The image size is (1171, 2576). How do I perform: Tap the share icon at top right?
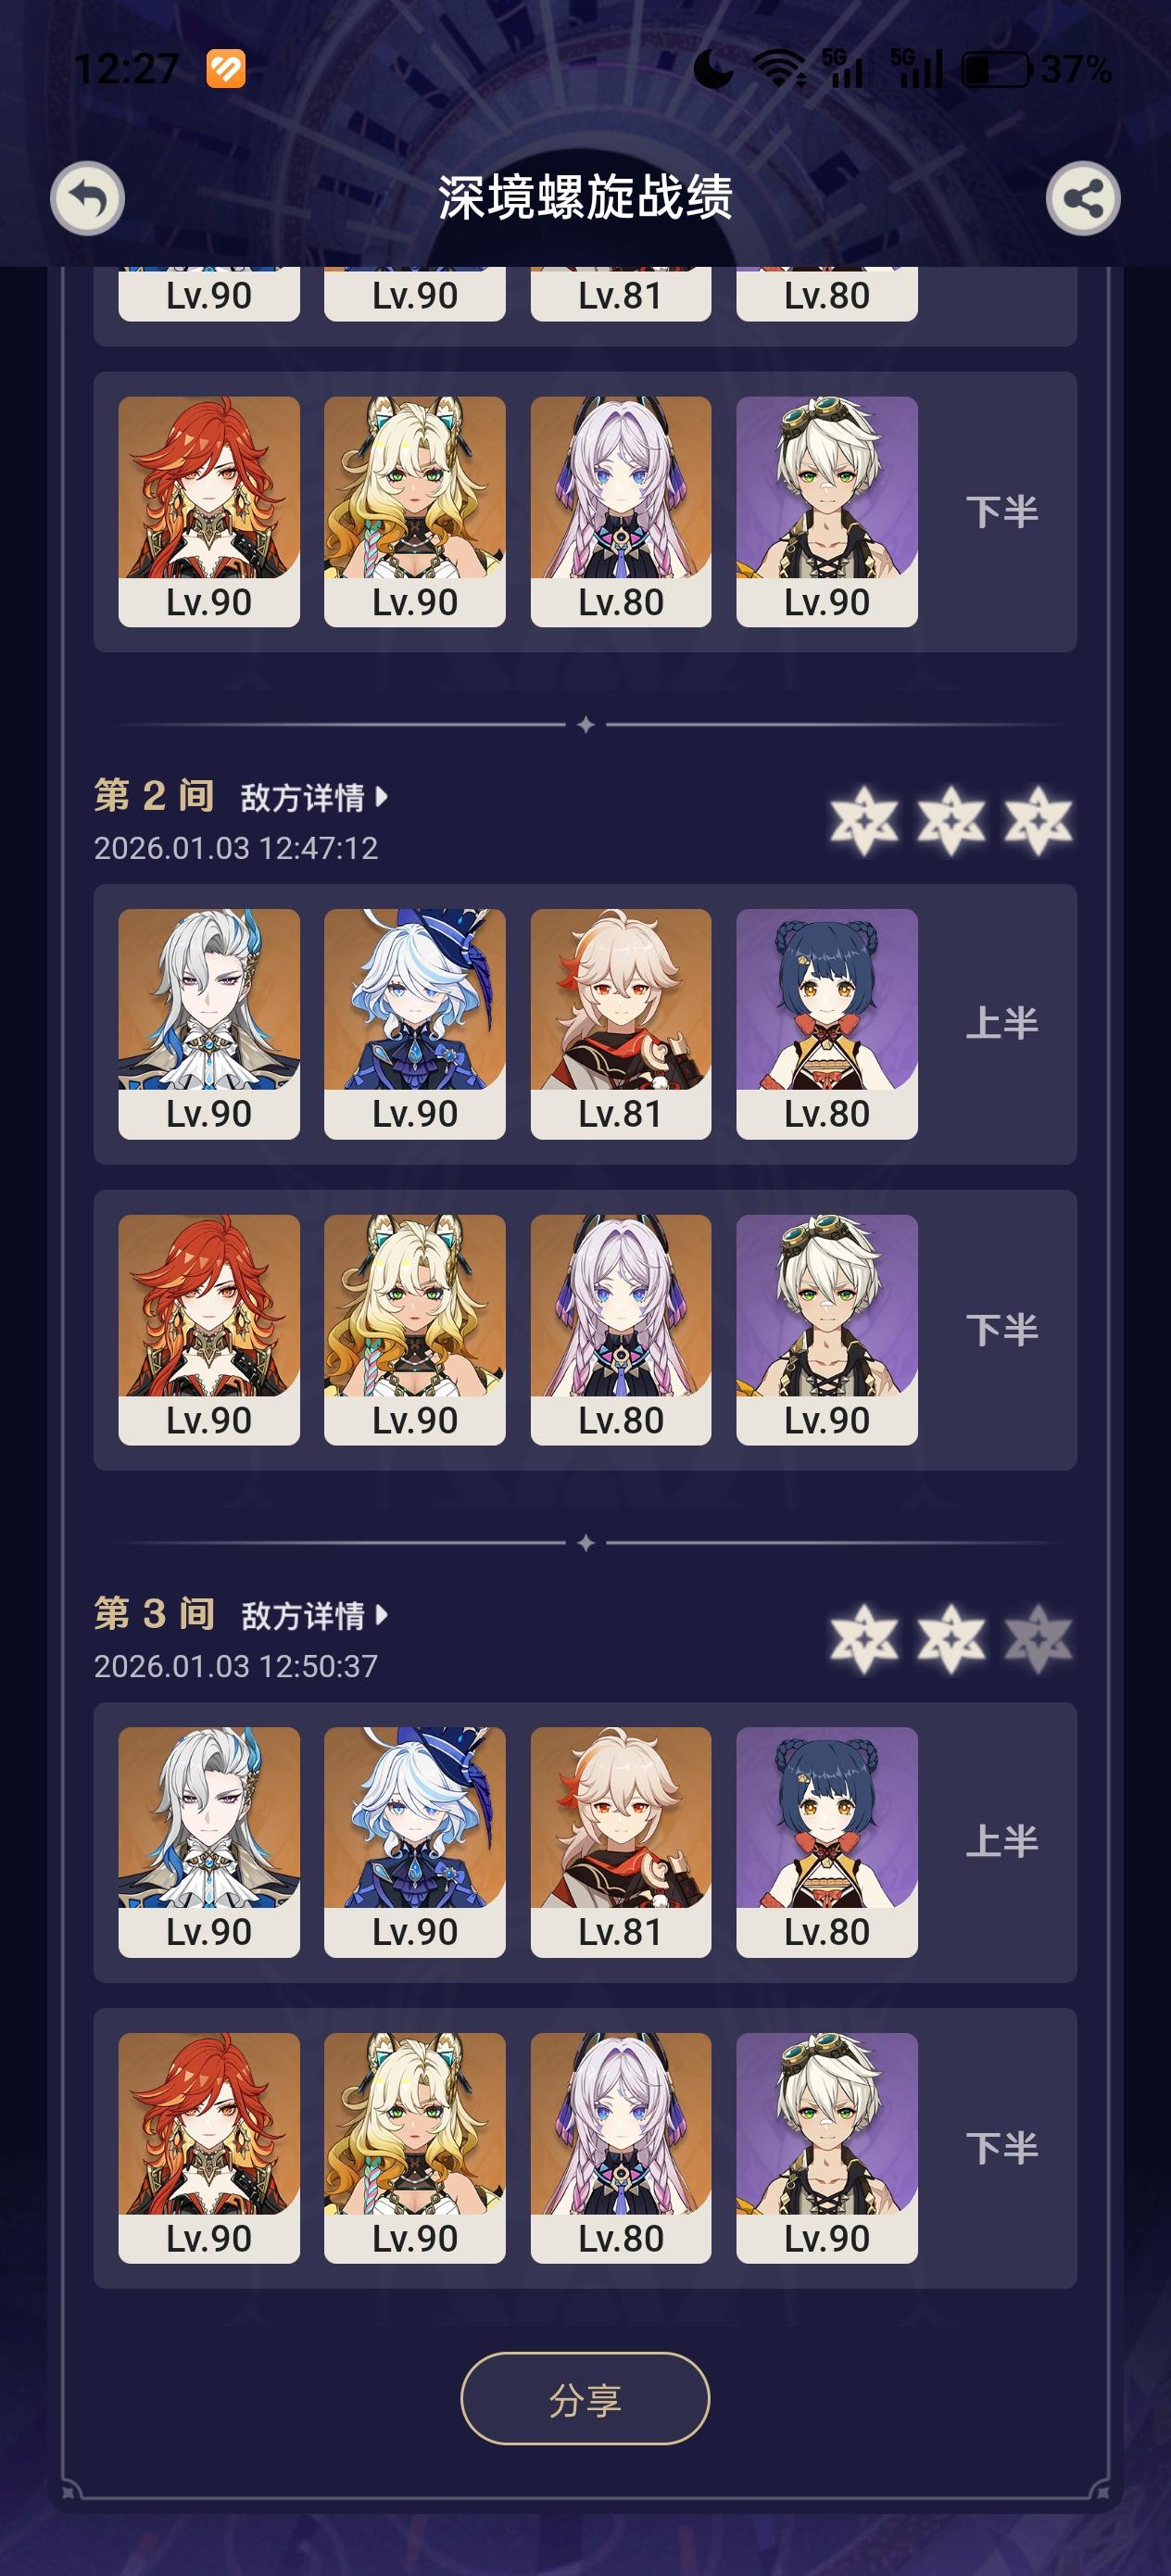1083,198
